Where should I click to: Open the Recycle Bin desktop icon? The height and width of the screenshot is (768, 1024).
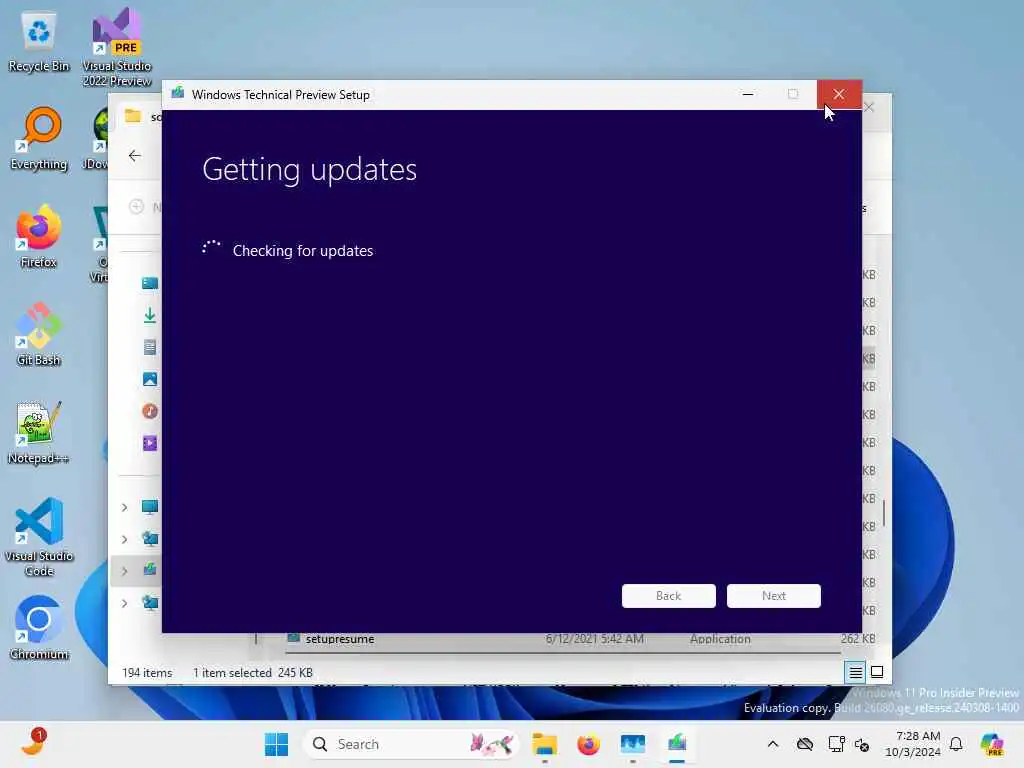pyautogui.click(x=39, y=42)
